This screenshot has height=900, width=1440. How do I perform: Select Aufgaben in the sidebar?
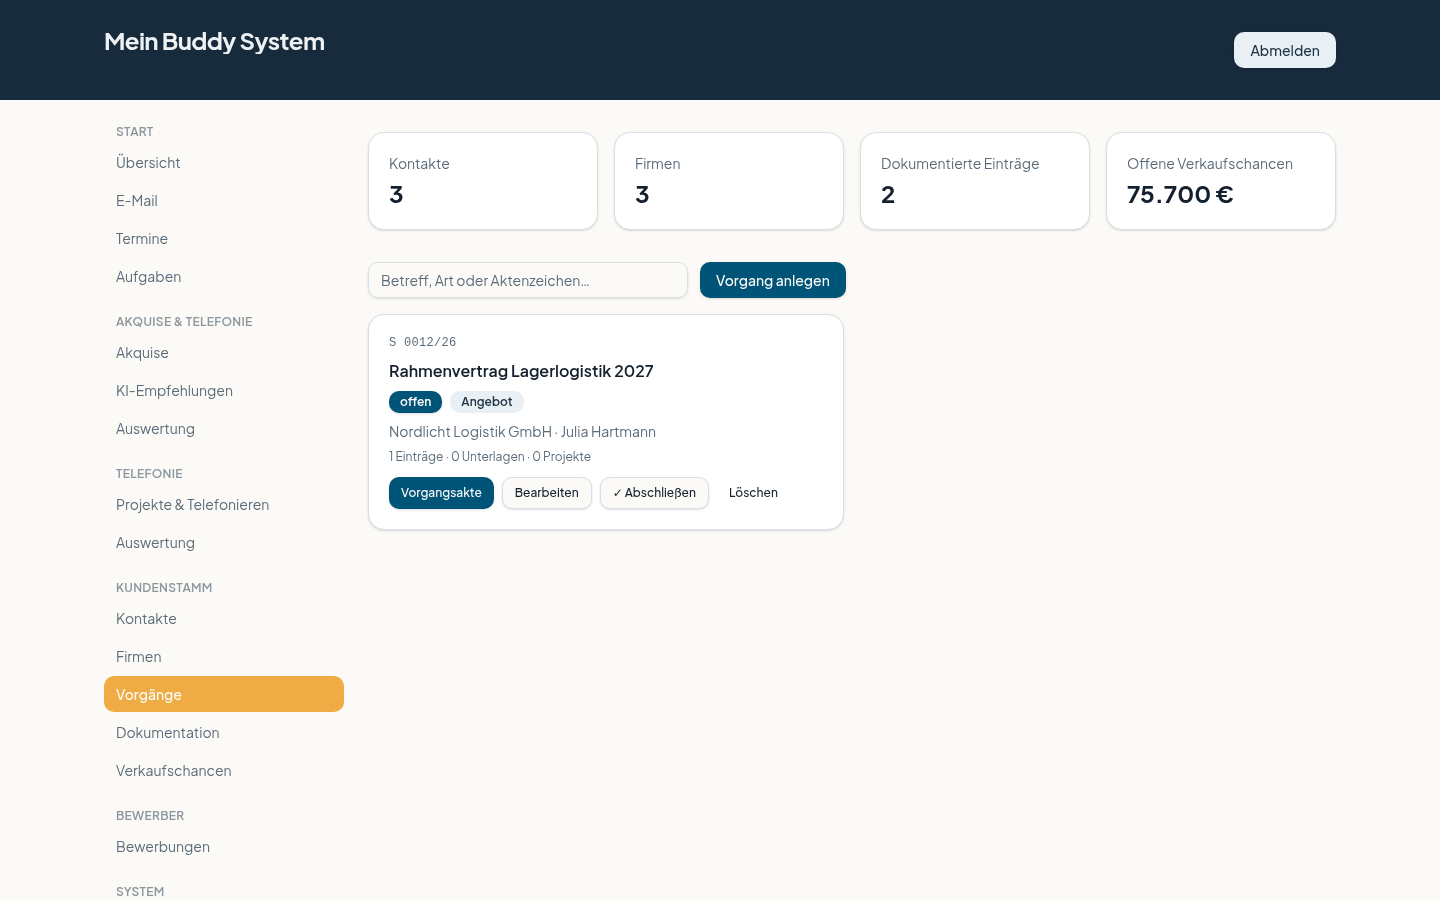click(224, 276)
